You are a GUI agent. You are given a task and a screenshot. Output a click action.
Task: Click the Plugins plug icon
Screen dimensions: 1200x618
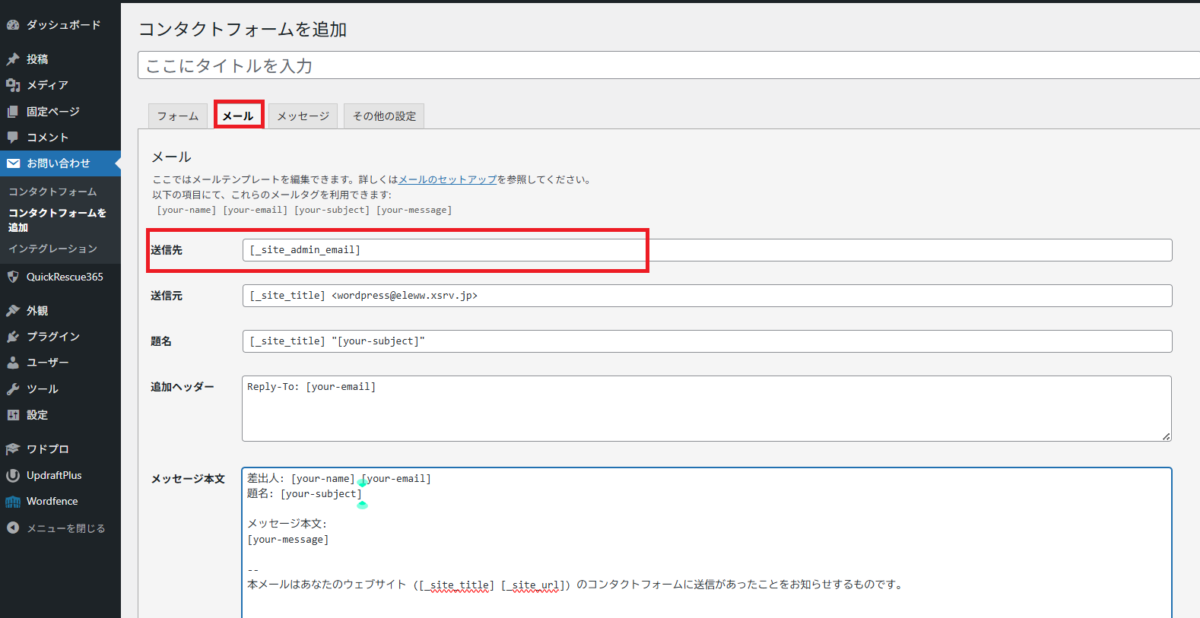pyautogui.click(x=13, y=337)
